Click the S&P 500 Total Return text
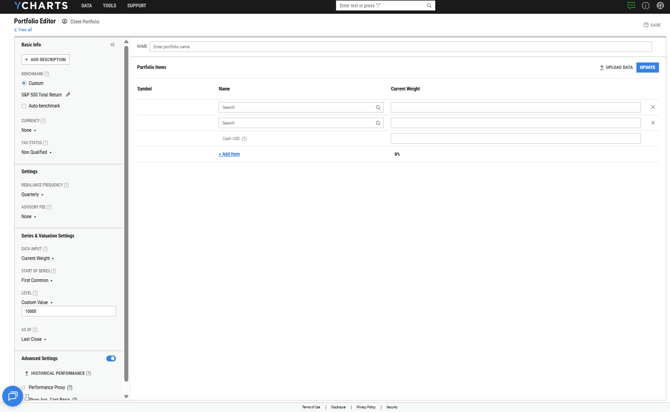Viewport: 670px width, 412px height. (41, 94)
